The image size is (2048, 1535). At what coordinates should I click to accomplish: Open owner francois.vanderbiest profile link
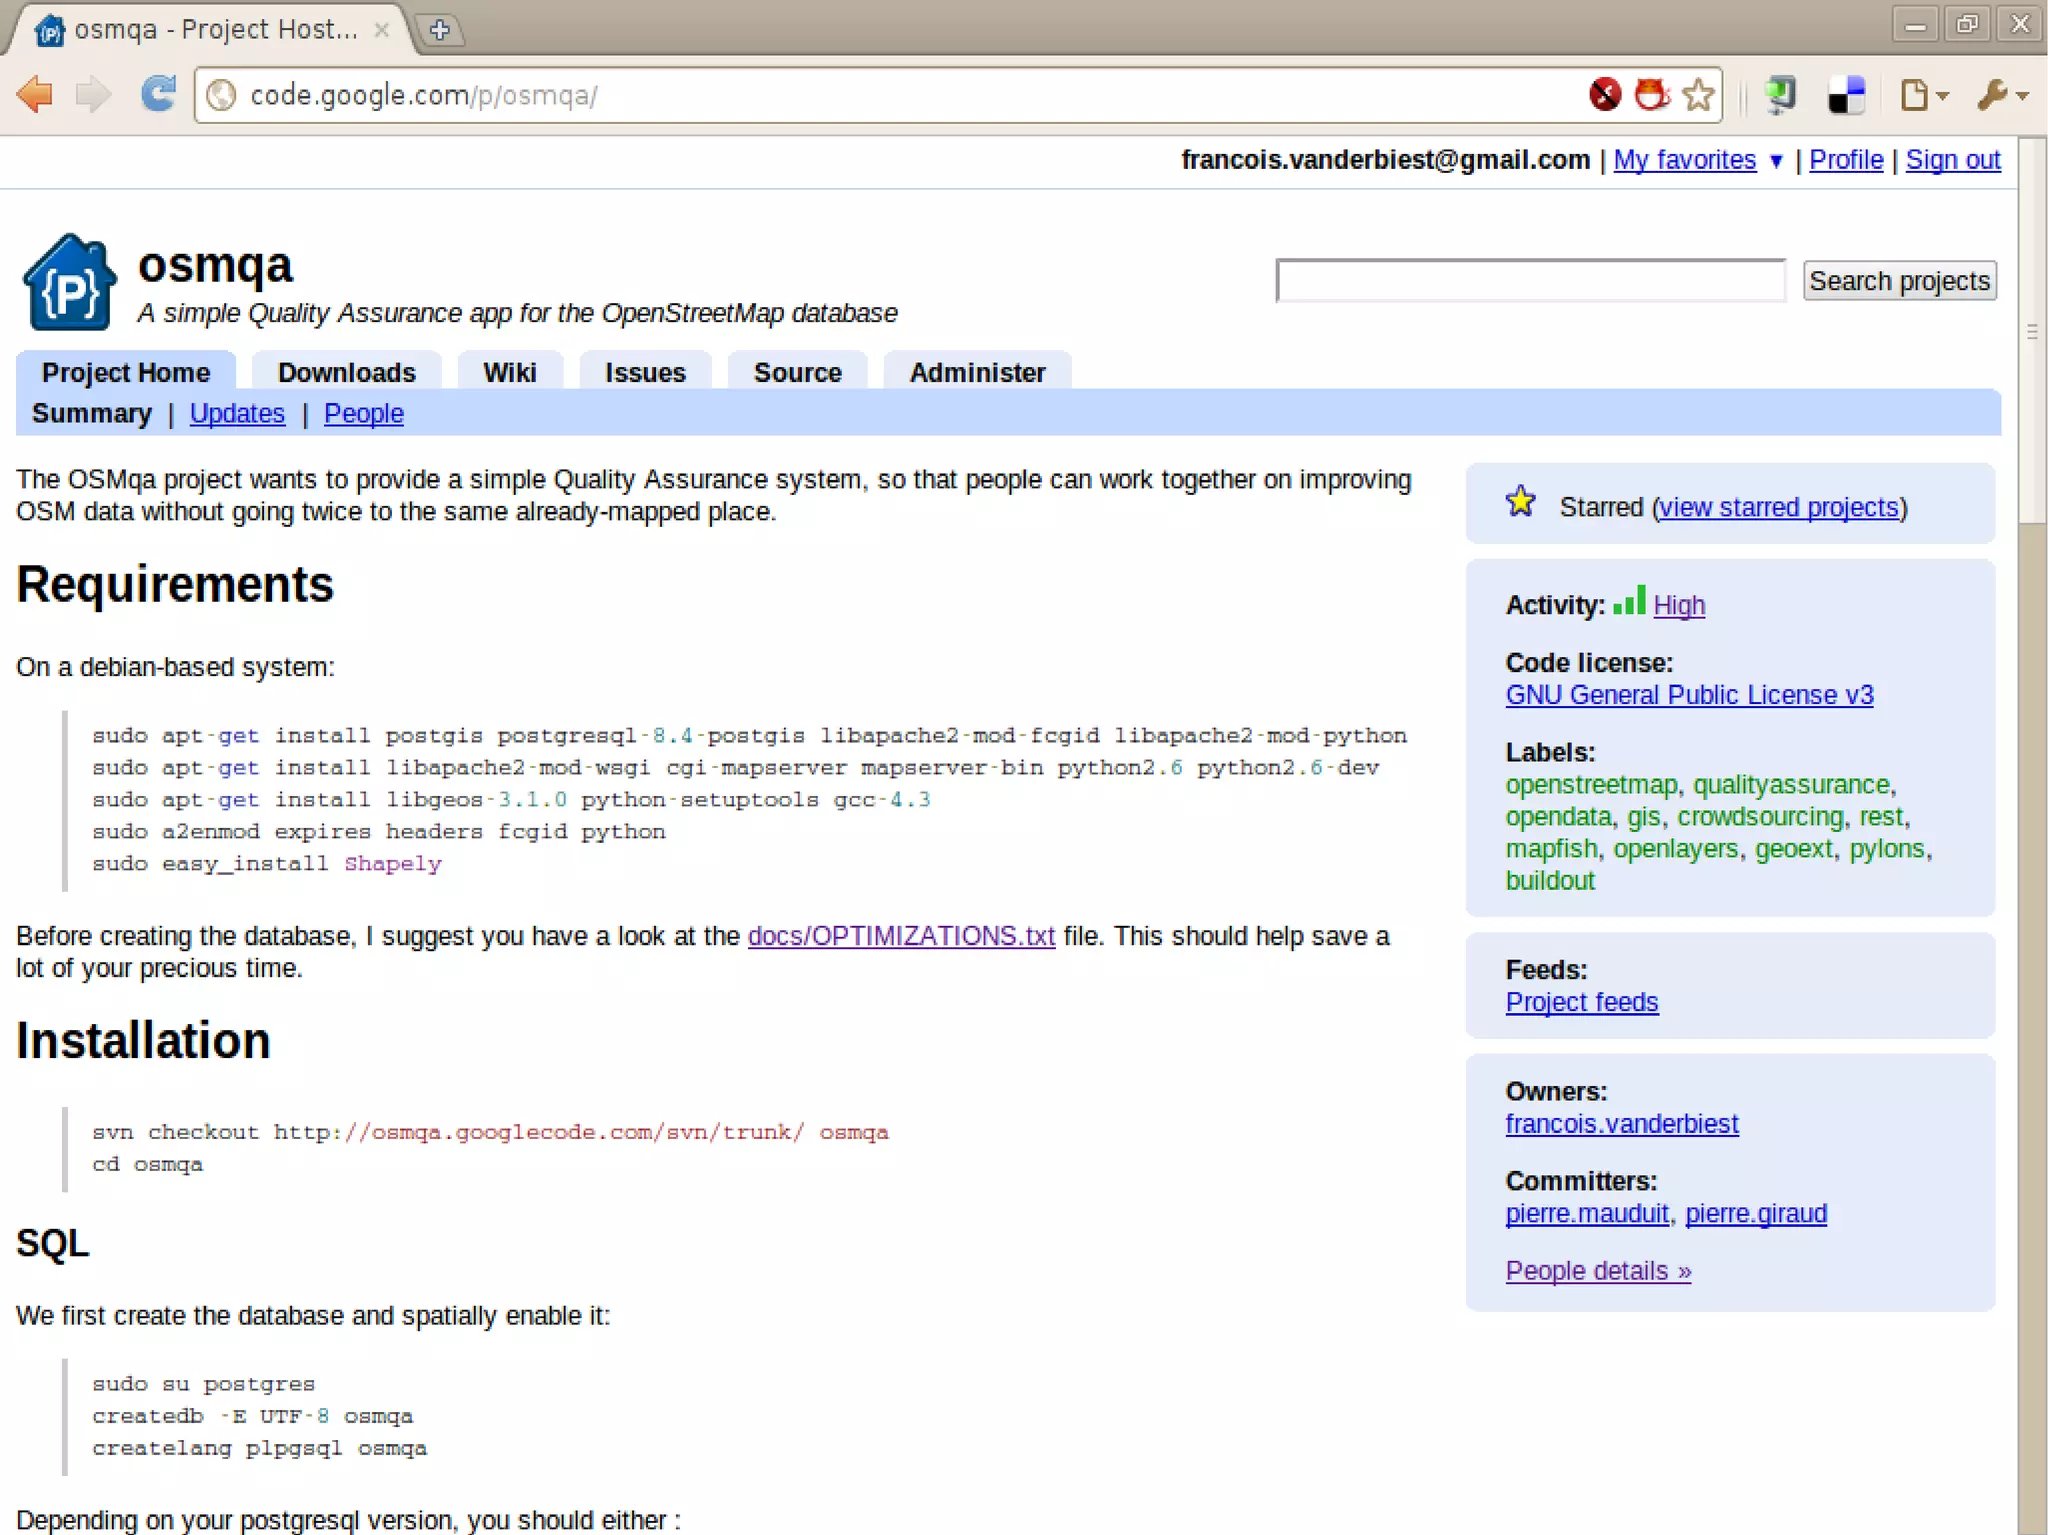point(1621,1124)
